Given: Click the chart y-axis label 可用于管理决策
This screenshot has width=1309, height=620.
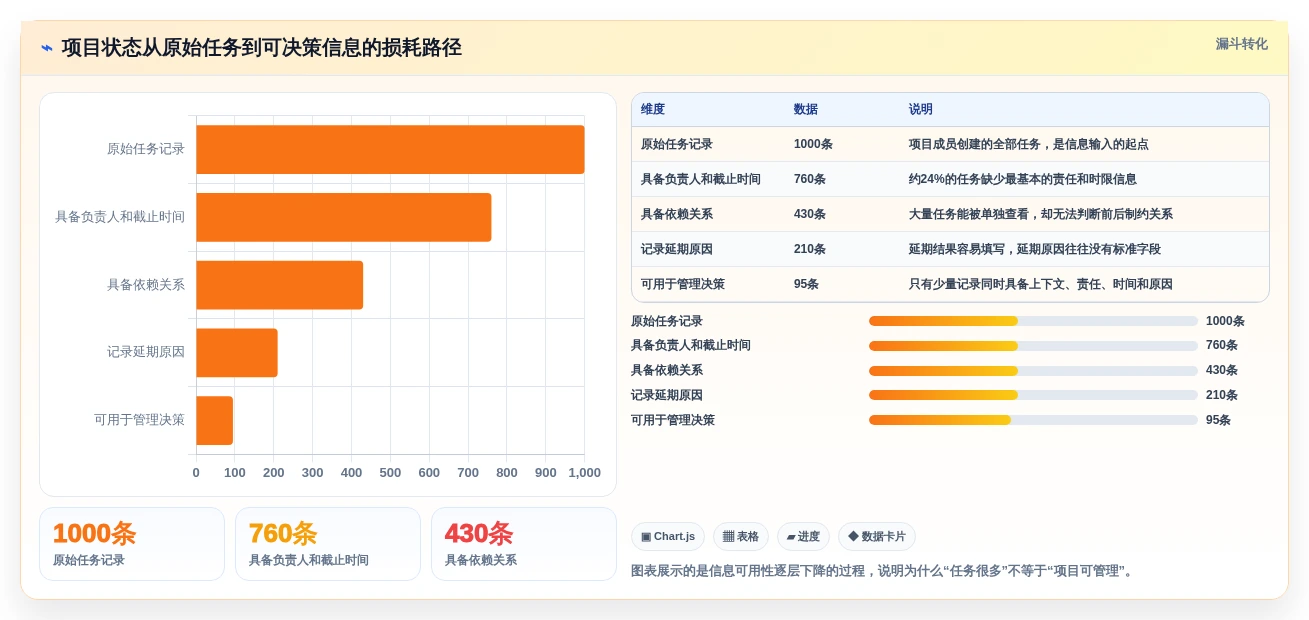Looking at the screenshot, I should pos(140,420).
